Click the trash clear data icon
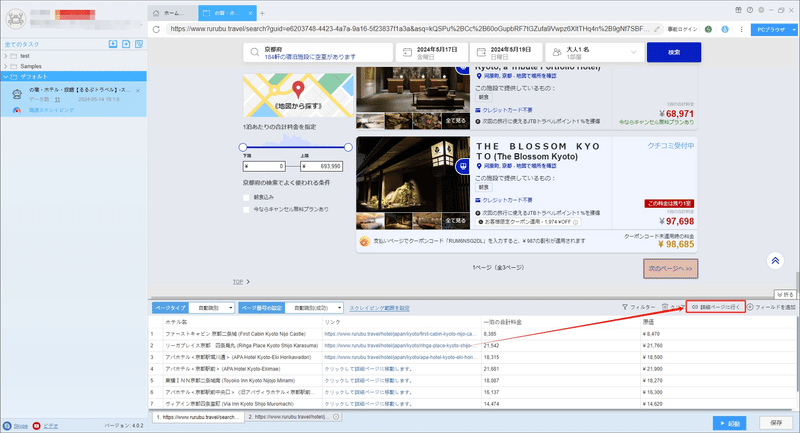The image size is (800, 433). point(665,307)
